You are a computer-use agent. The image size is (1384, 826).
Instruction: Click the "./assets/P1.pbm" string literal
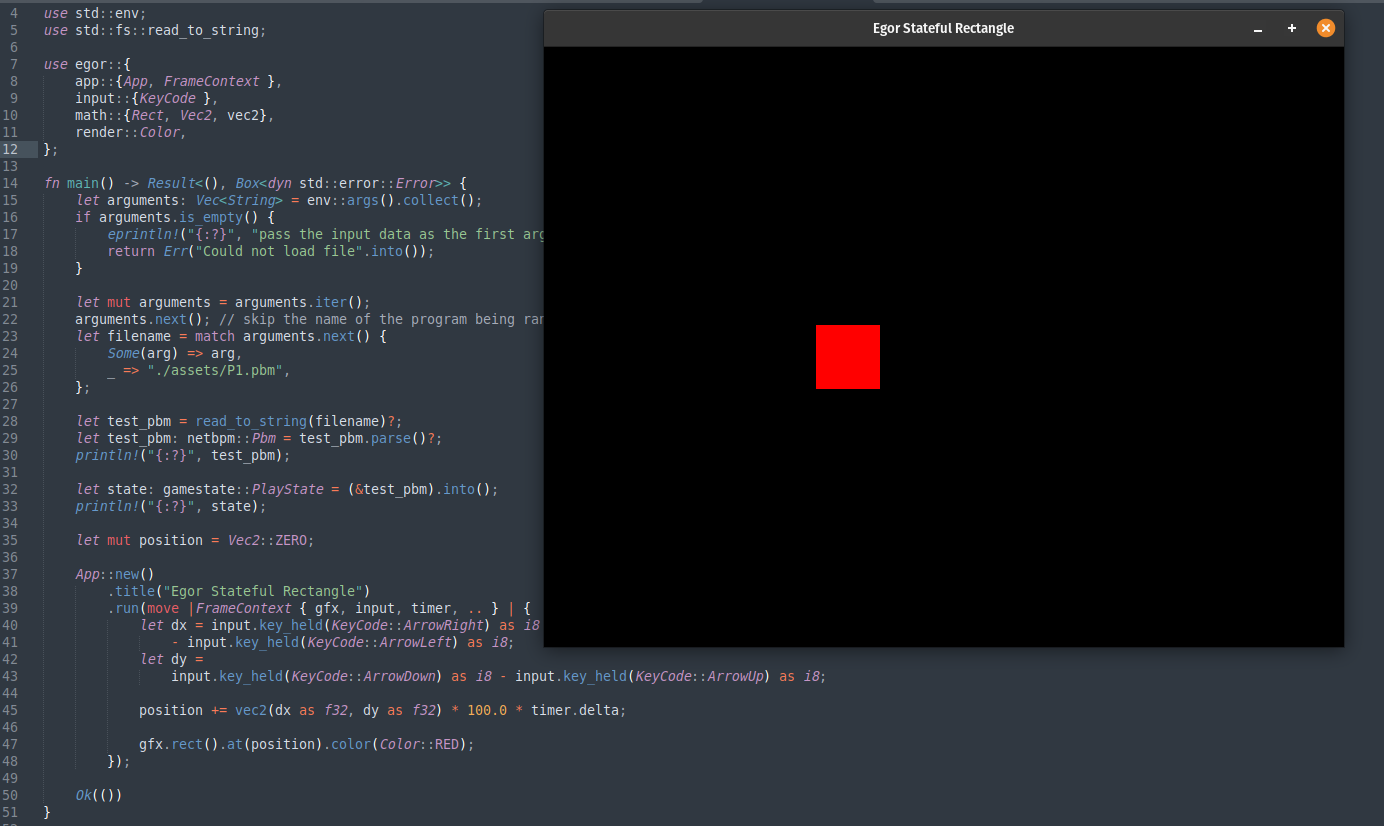[218, 370]
